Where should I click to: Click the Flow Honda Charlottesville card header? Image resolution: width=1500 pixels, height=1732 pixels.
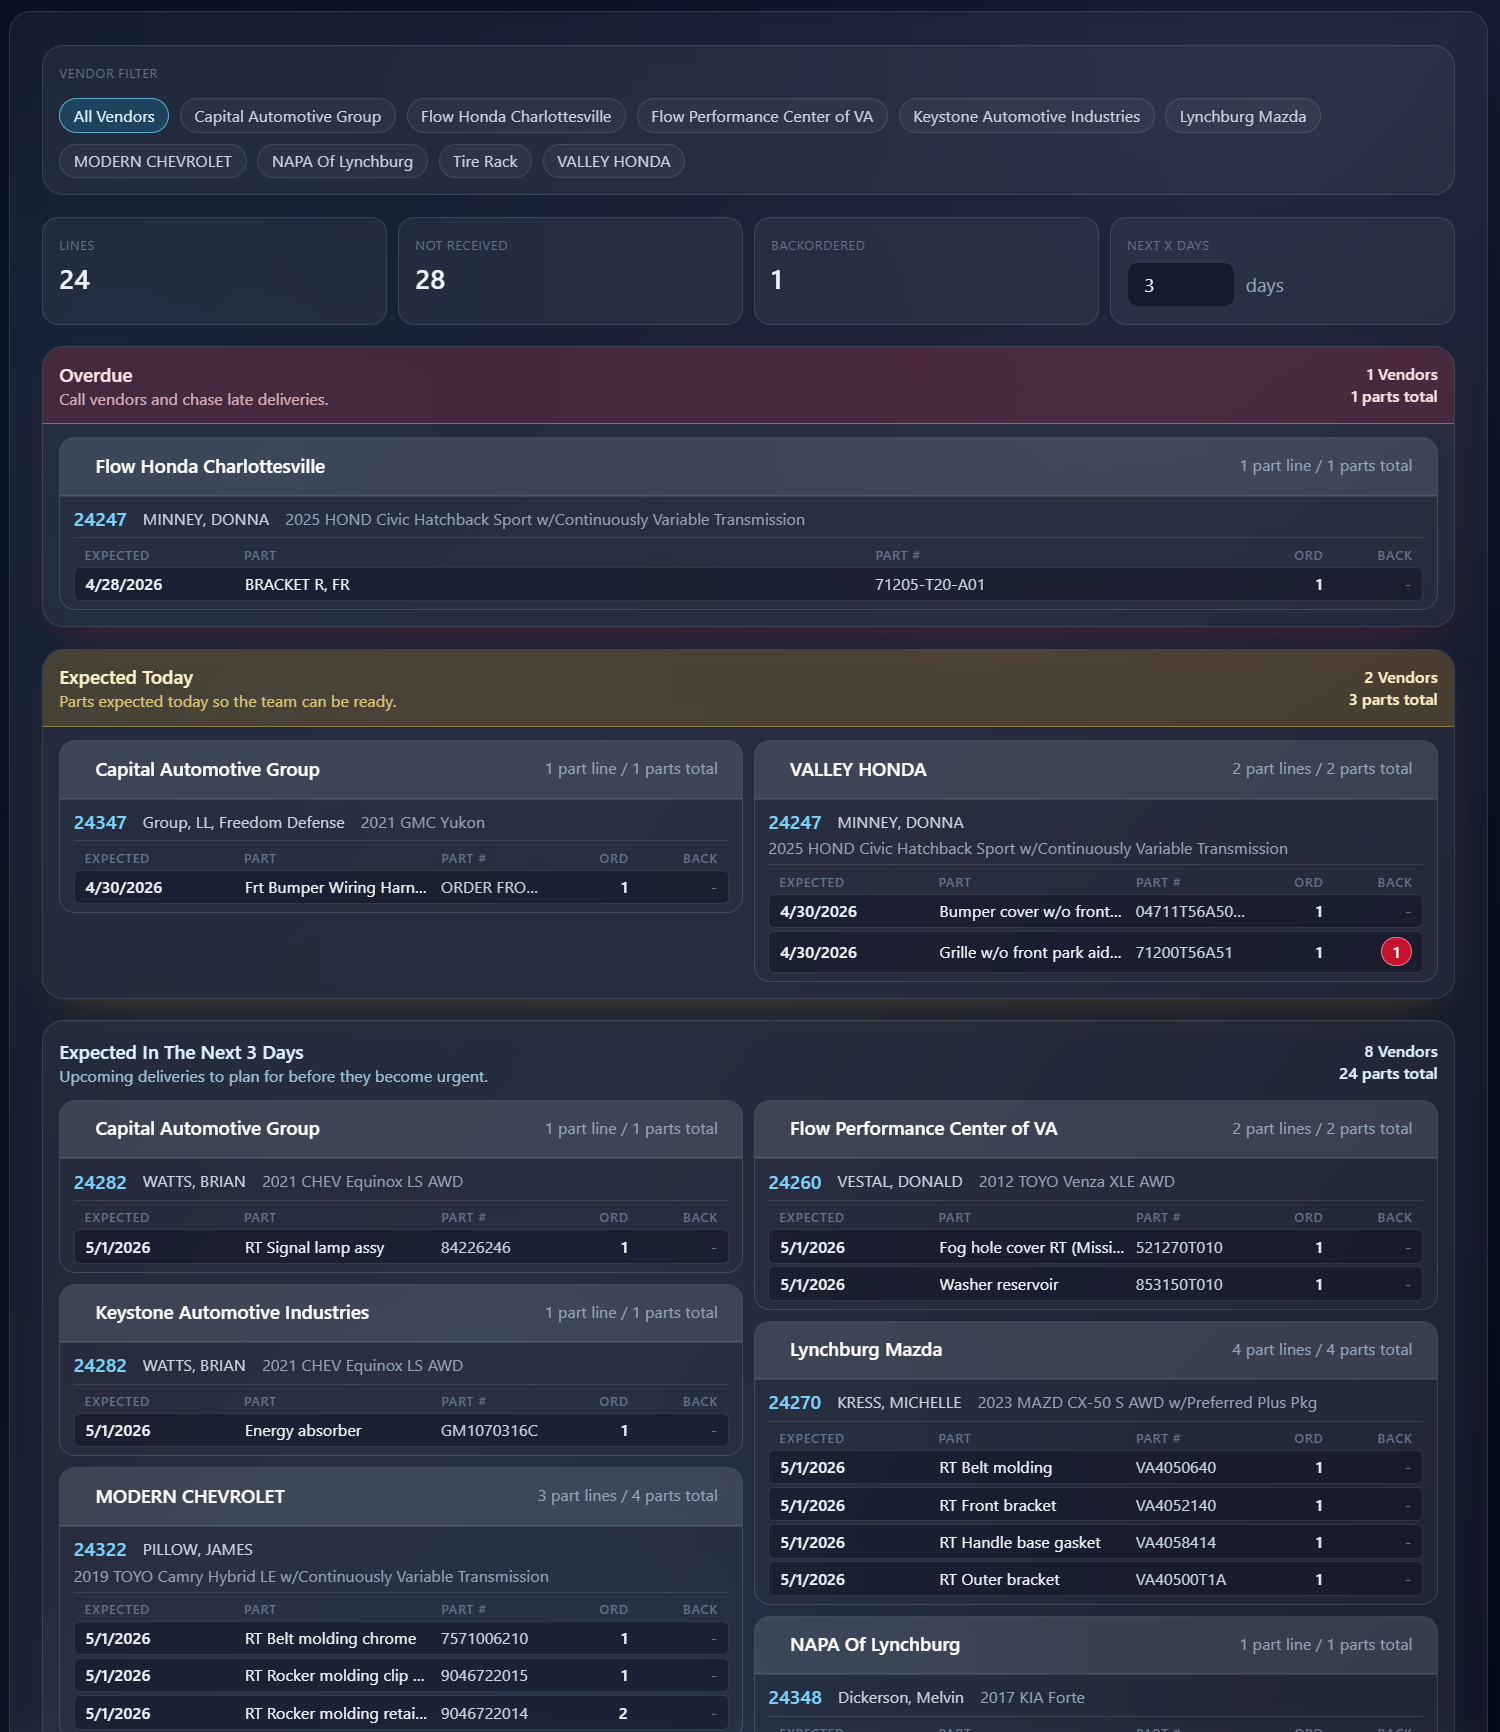pos(748,466)
